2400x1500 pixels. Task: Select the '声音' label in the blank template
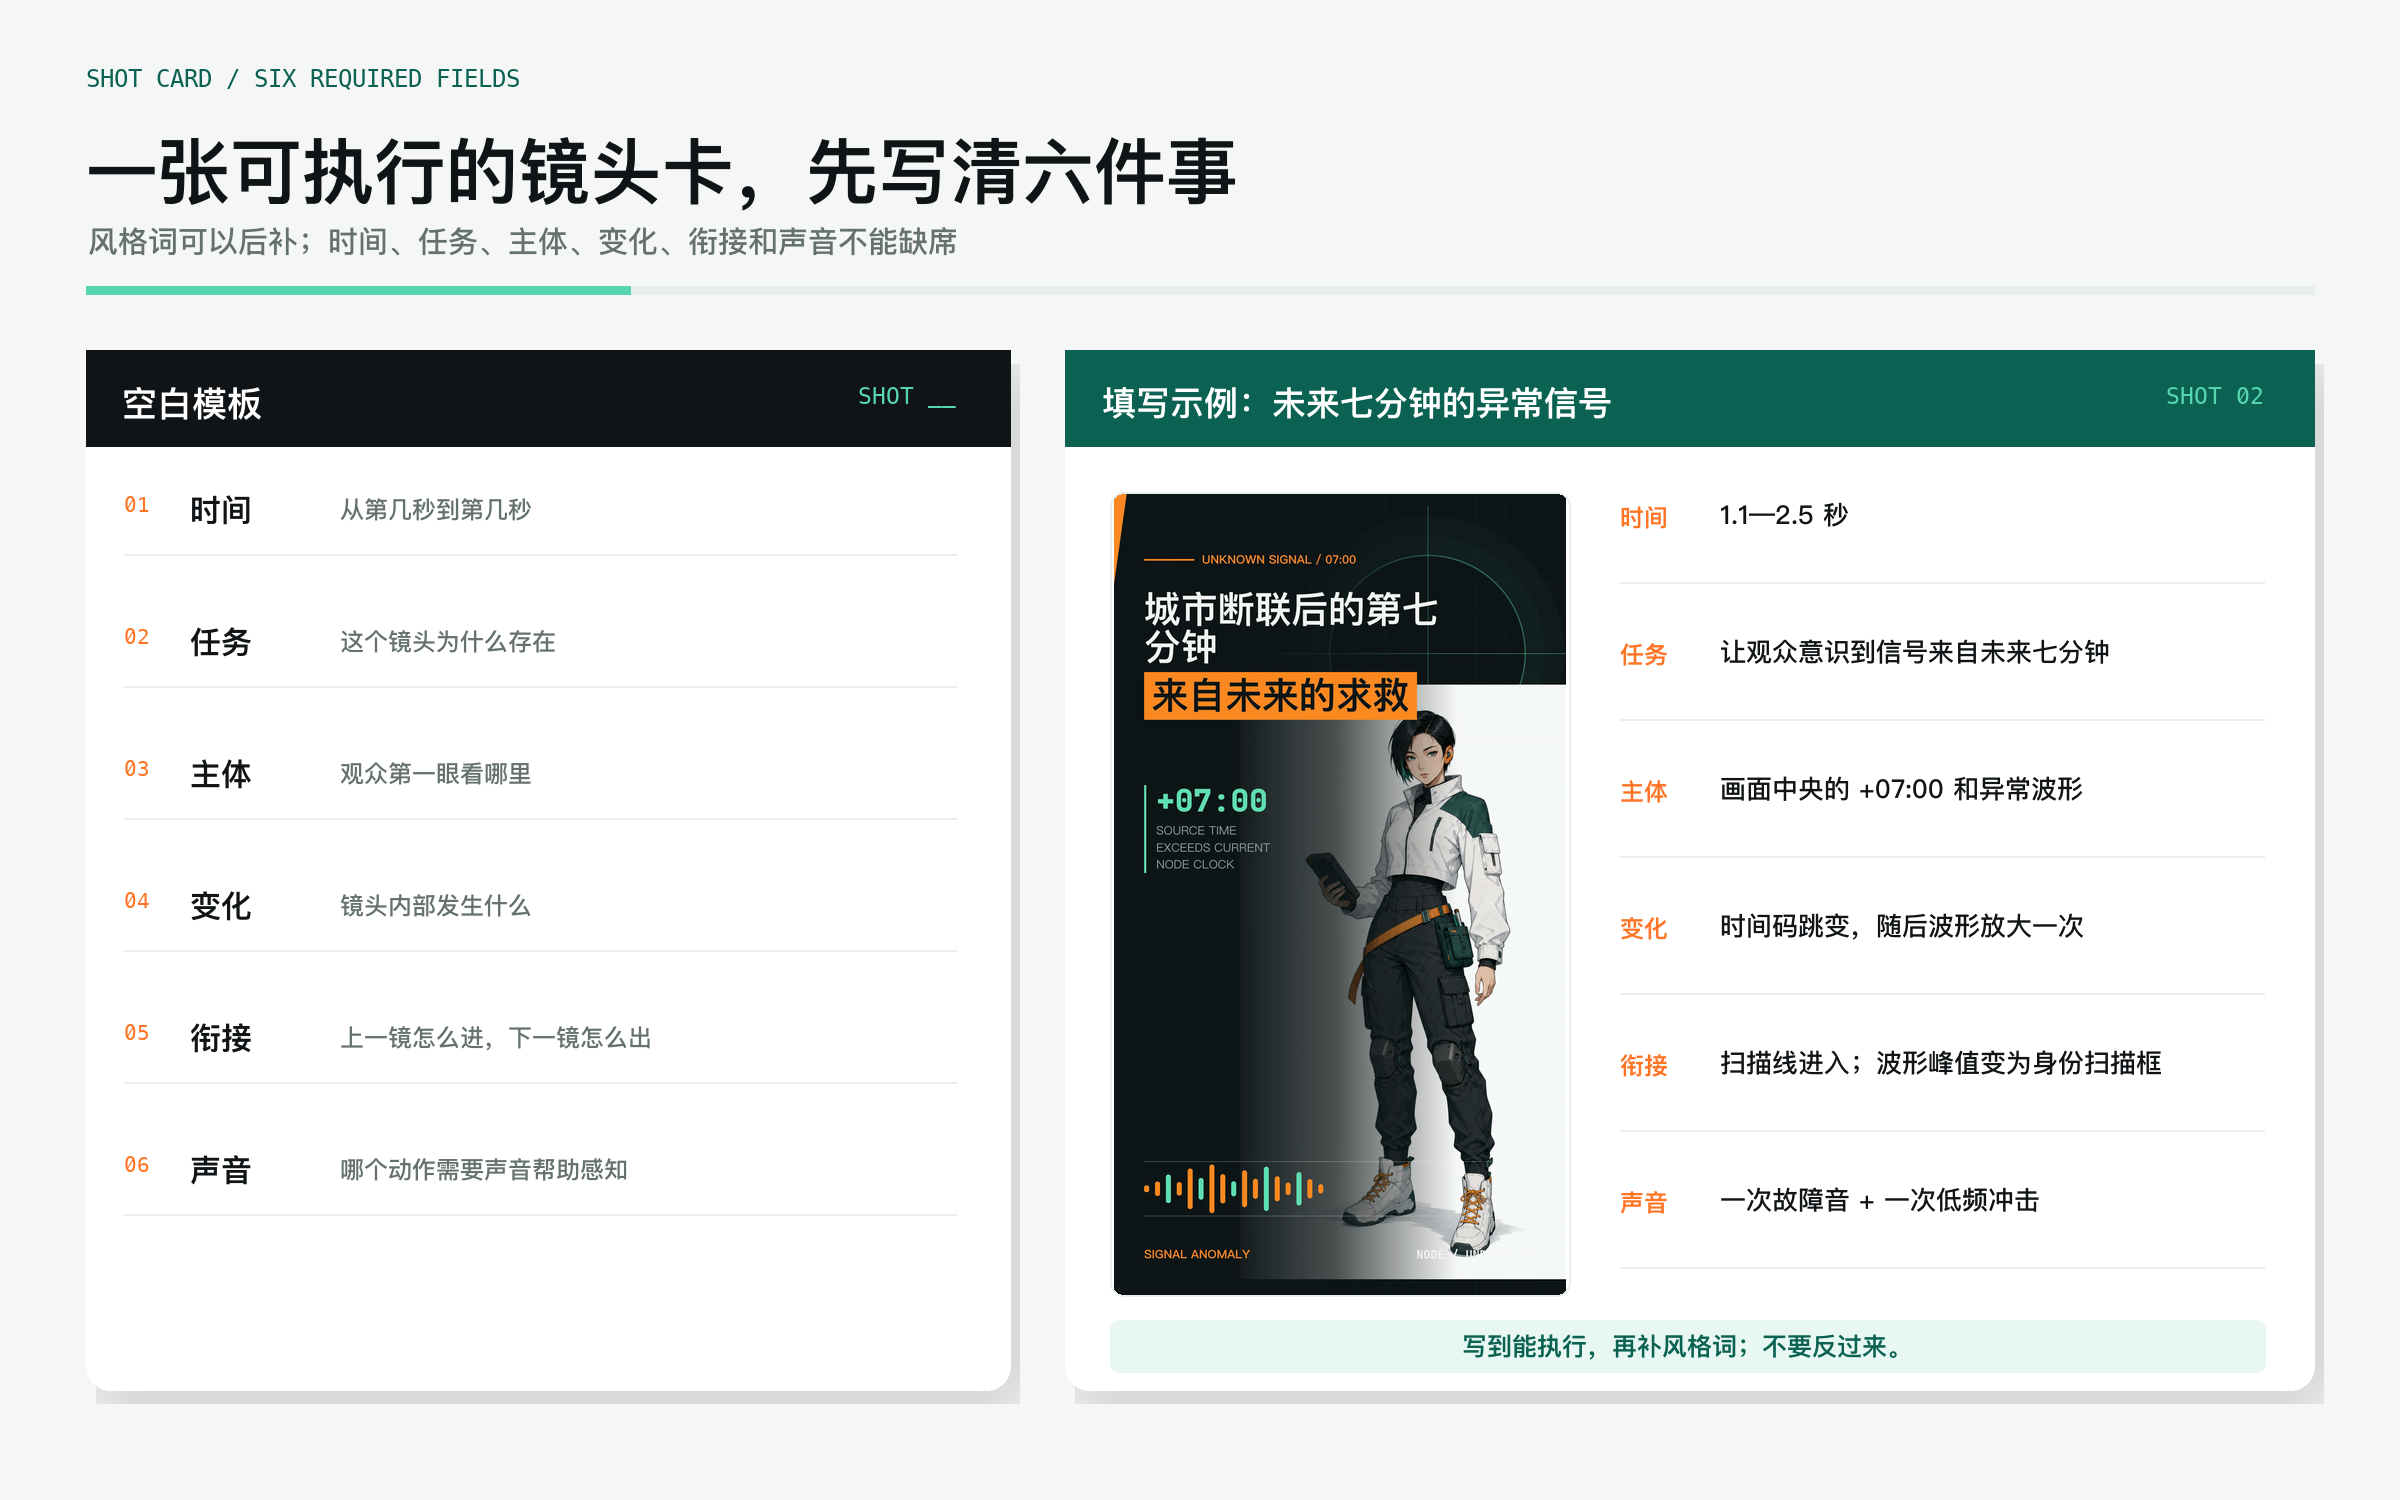point(221,1170)
